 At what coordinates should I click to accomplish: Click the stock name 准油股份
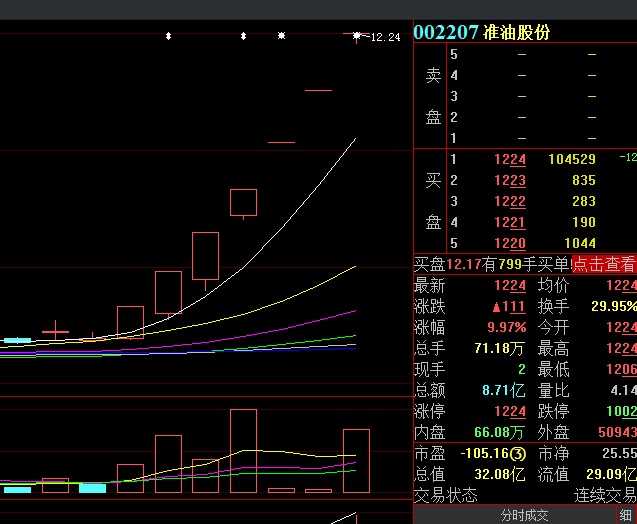516,32
